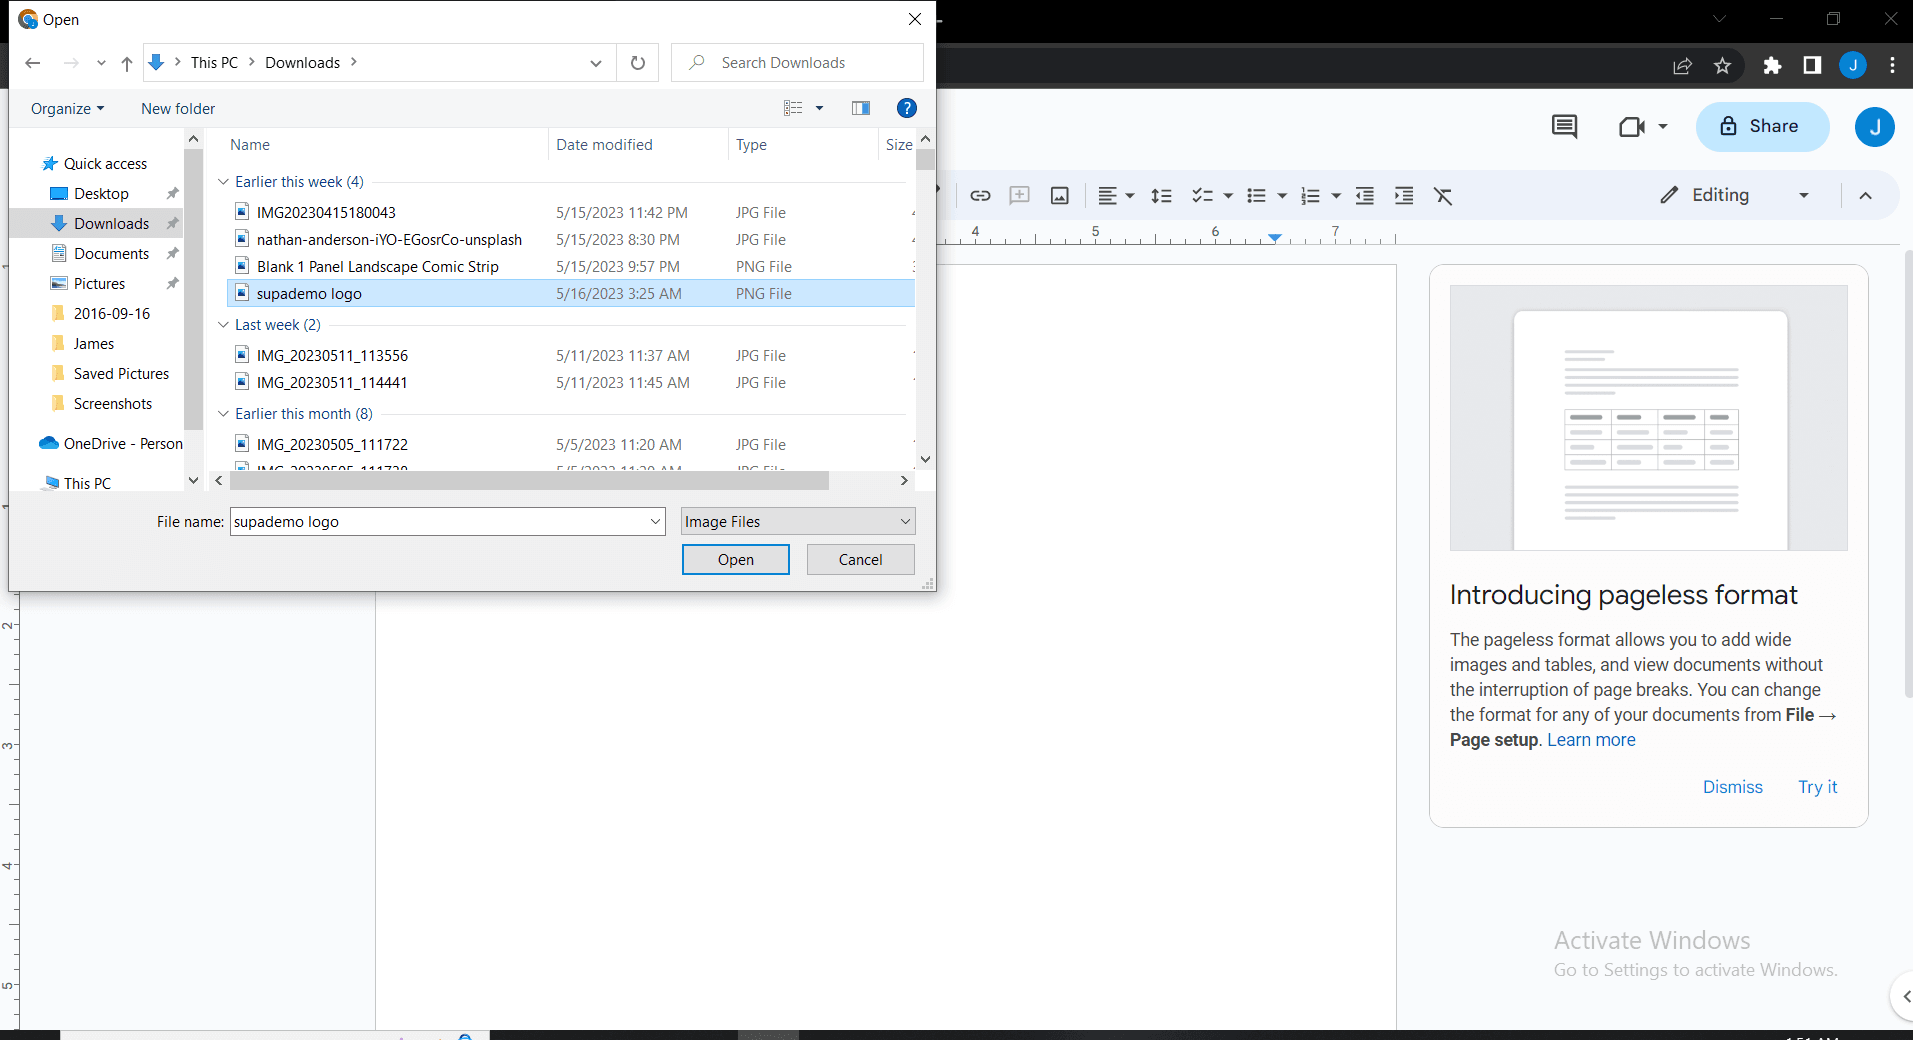Viewport: 1913px width, 1040px height.
Task: Refresh the Downloads folder view
Action: [x=638, y=62]
